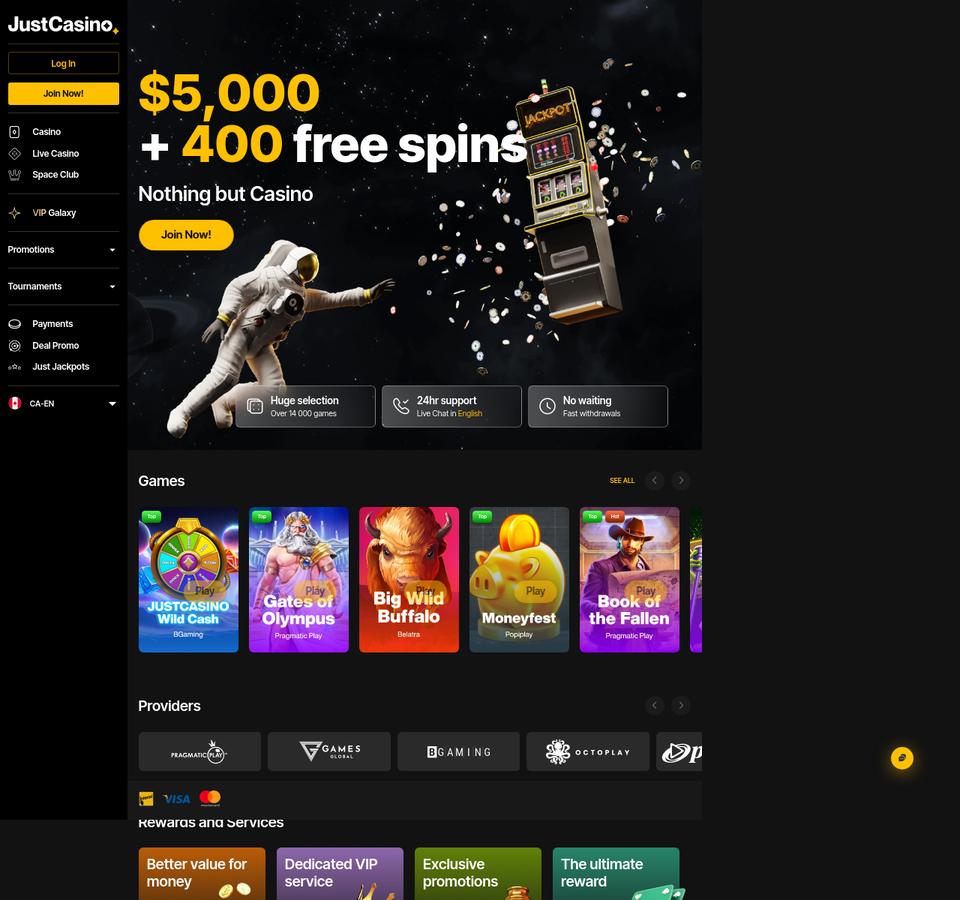Click the Log In button
The height and width of the screenshot is (900, 960).
coord(64,63)
